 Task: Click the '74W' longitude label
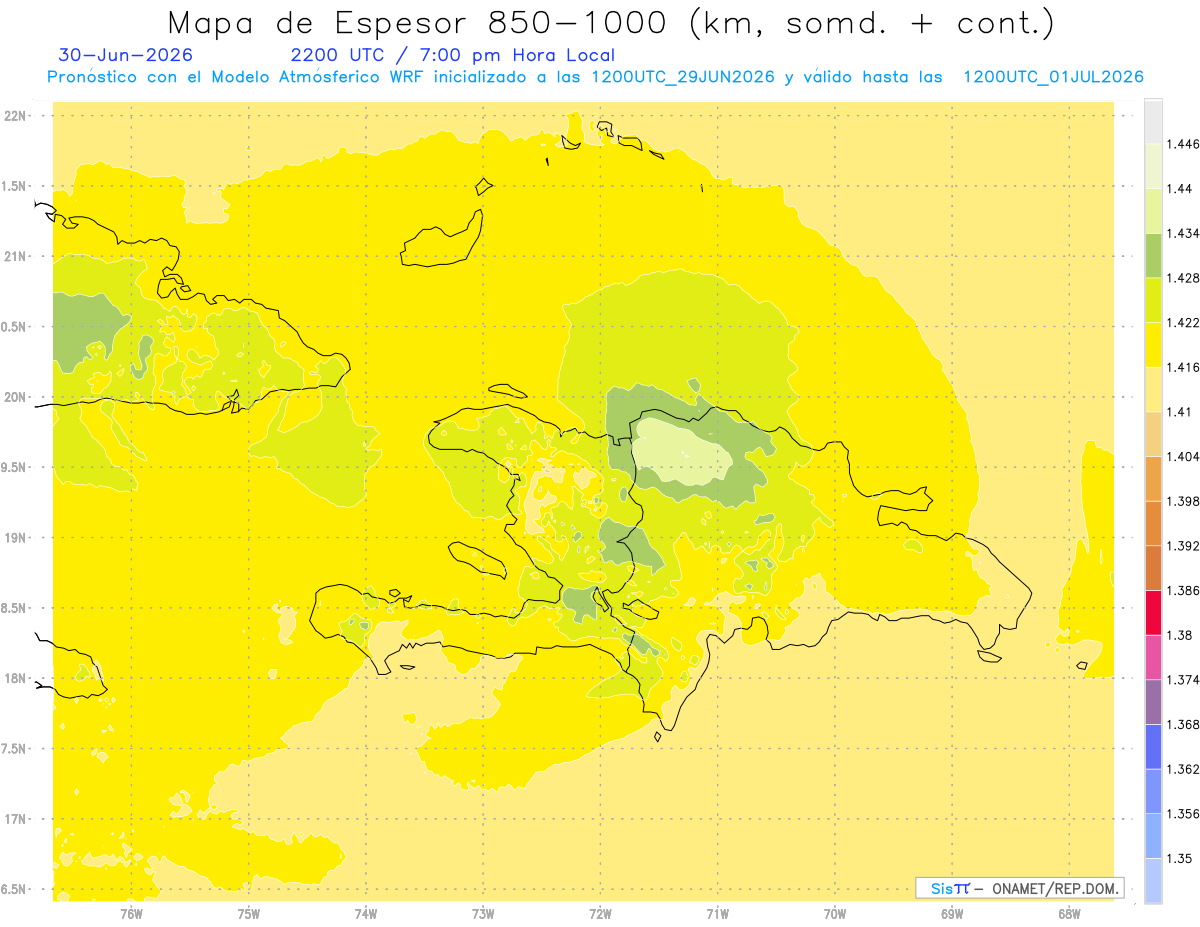[x=365, y=914]
